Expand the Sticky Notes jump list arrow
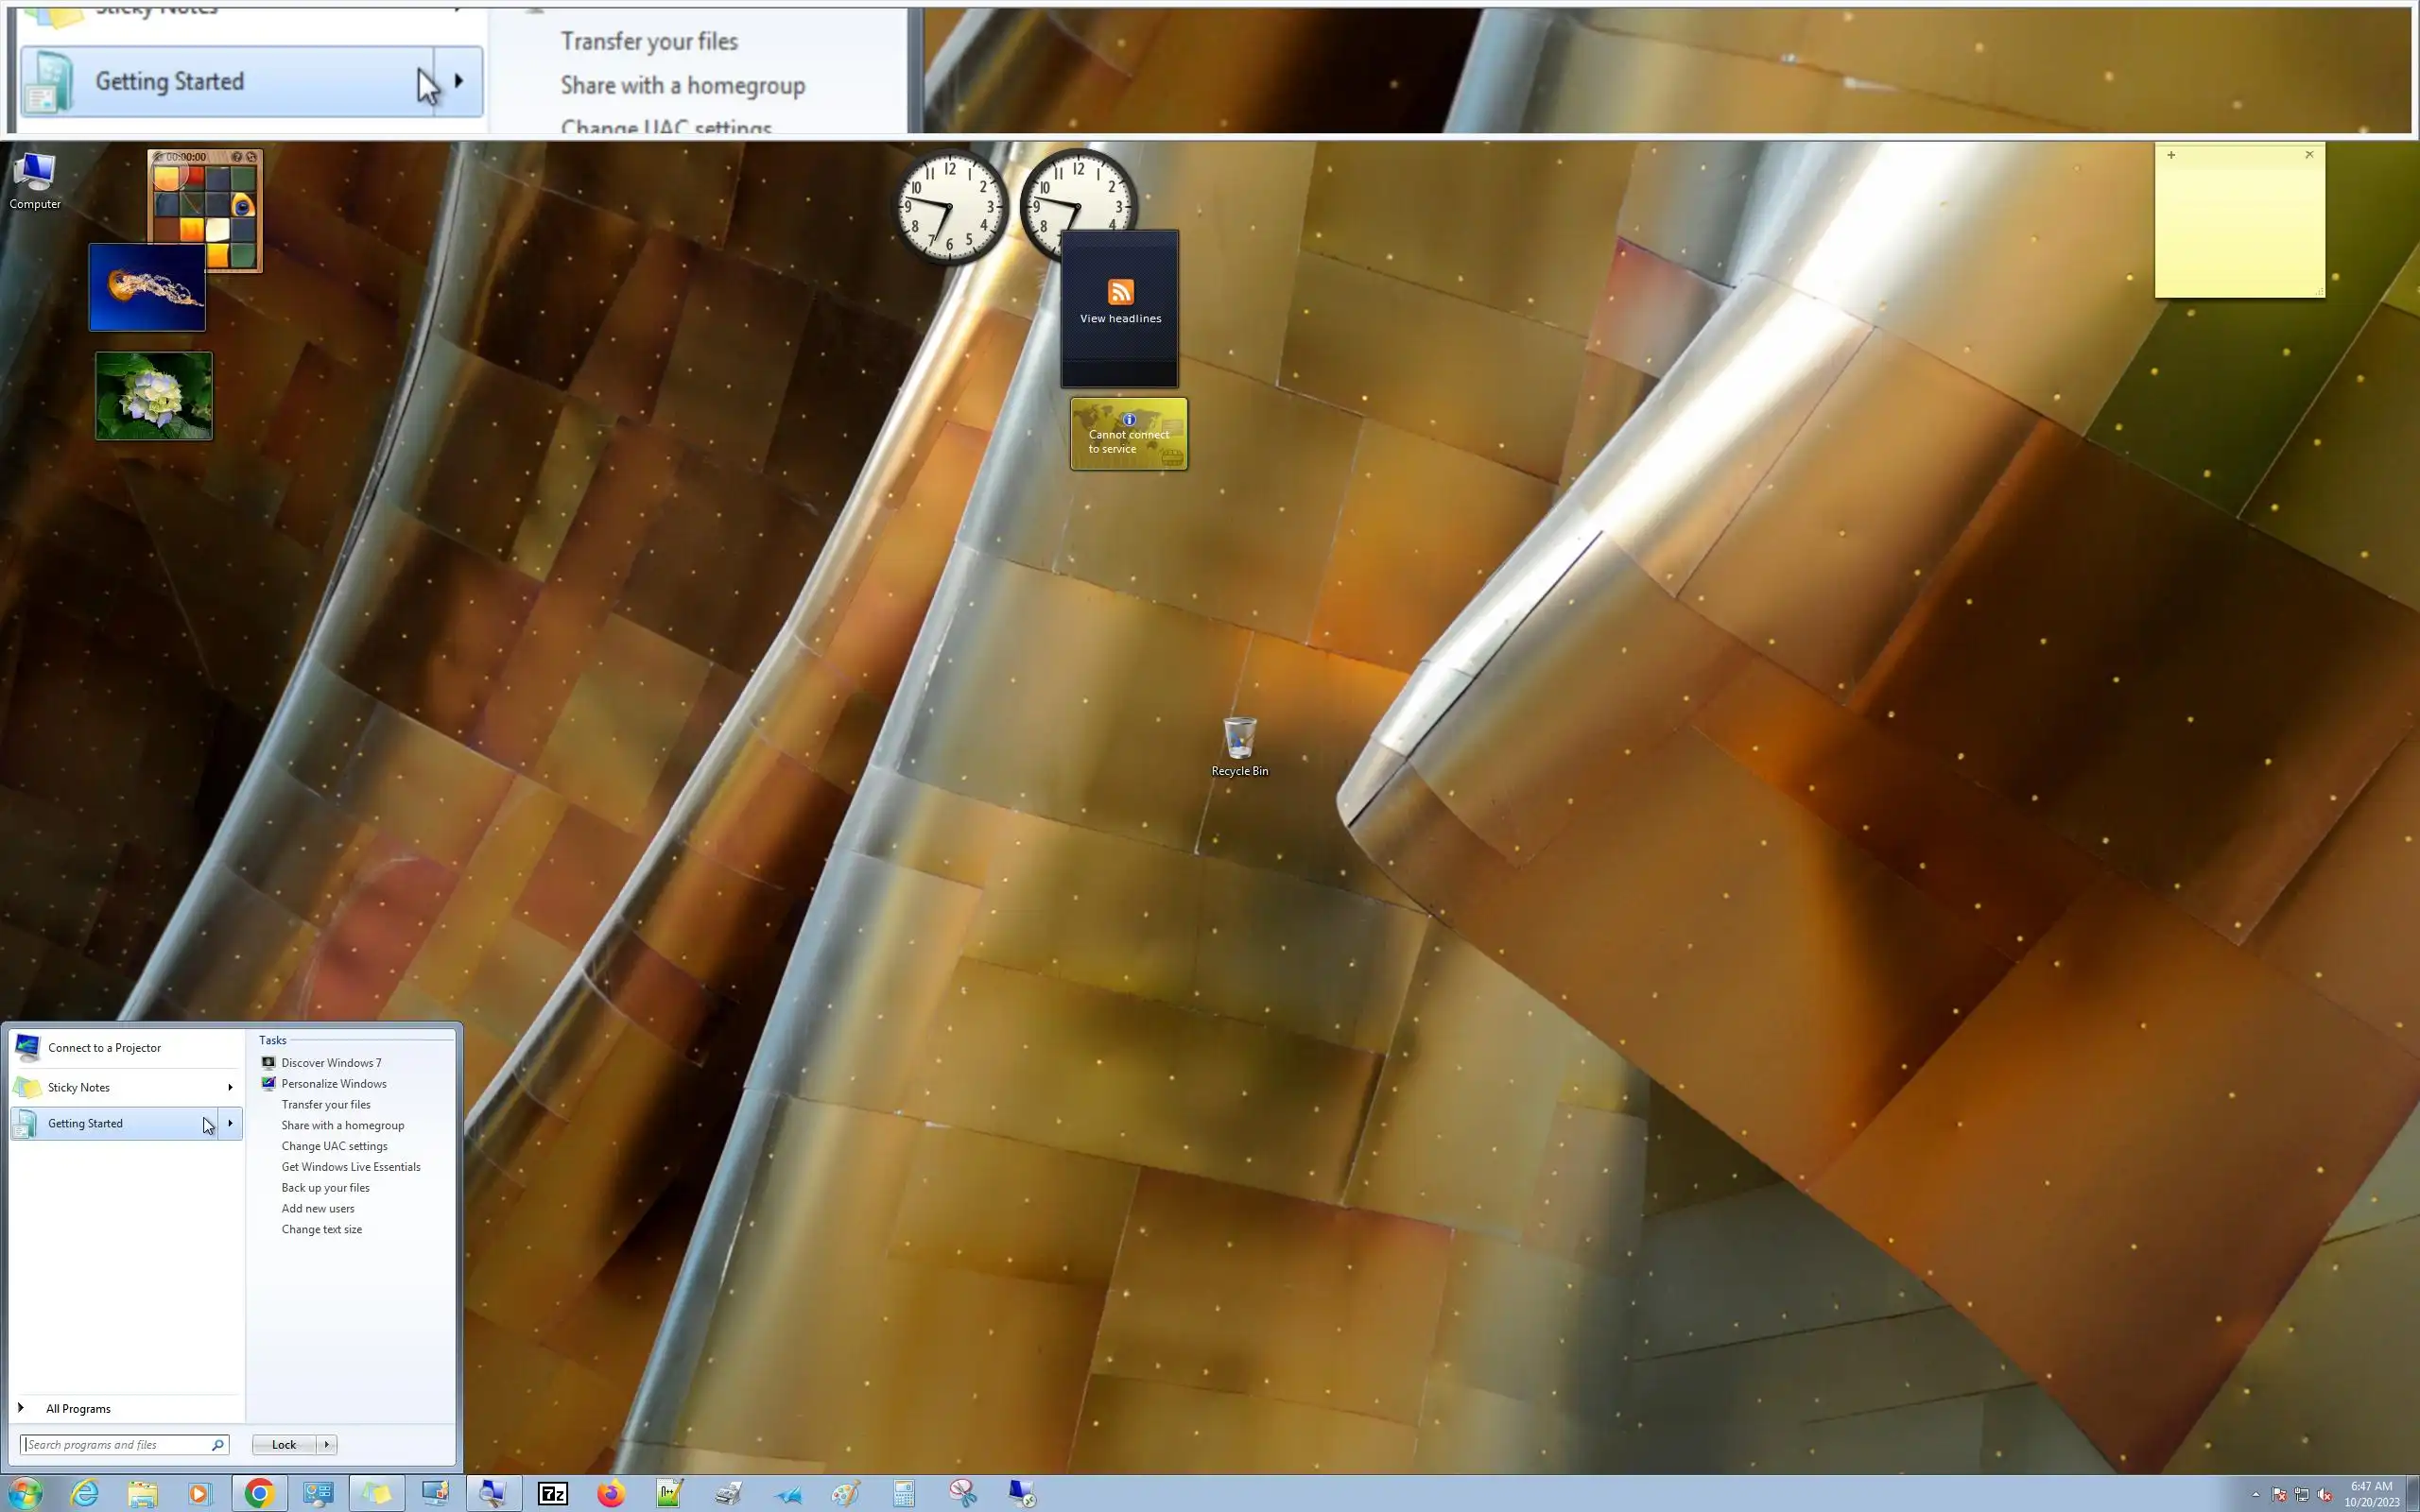The width and height of the screenshot is (2420, 1512). point(230,1087)
